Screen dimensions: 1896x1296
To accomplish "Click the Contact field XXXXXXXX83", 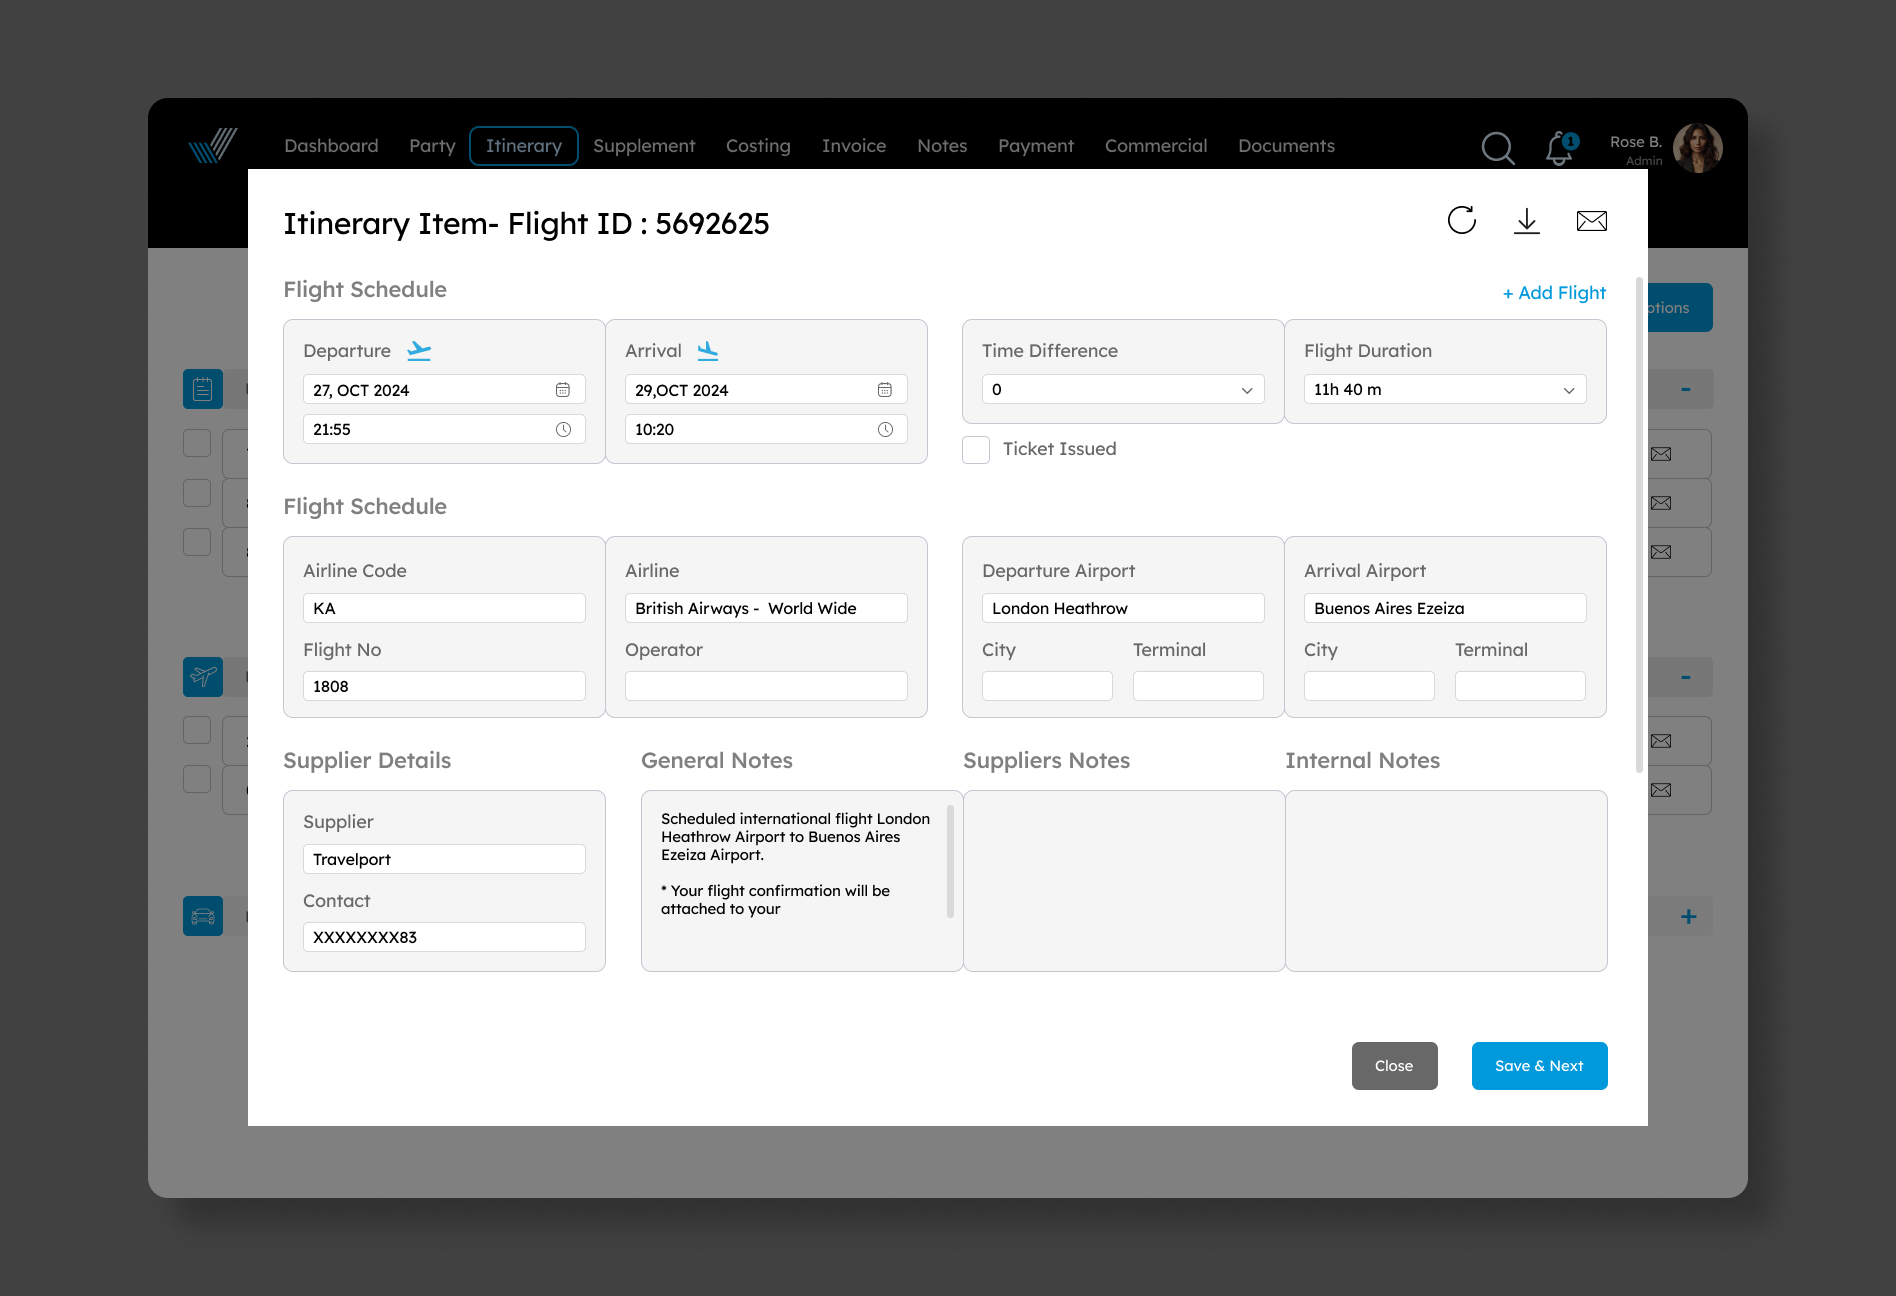I will click(444, 937).
